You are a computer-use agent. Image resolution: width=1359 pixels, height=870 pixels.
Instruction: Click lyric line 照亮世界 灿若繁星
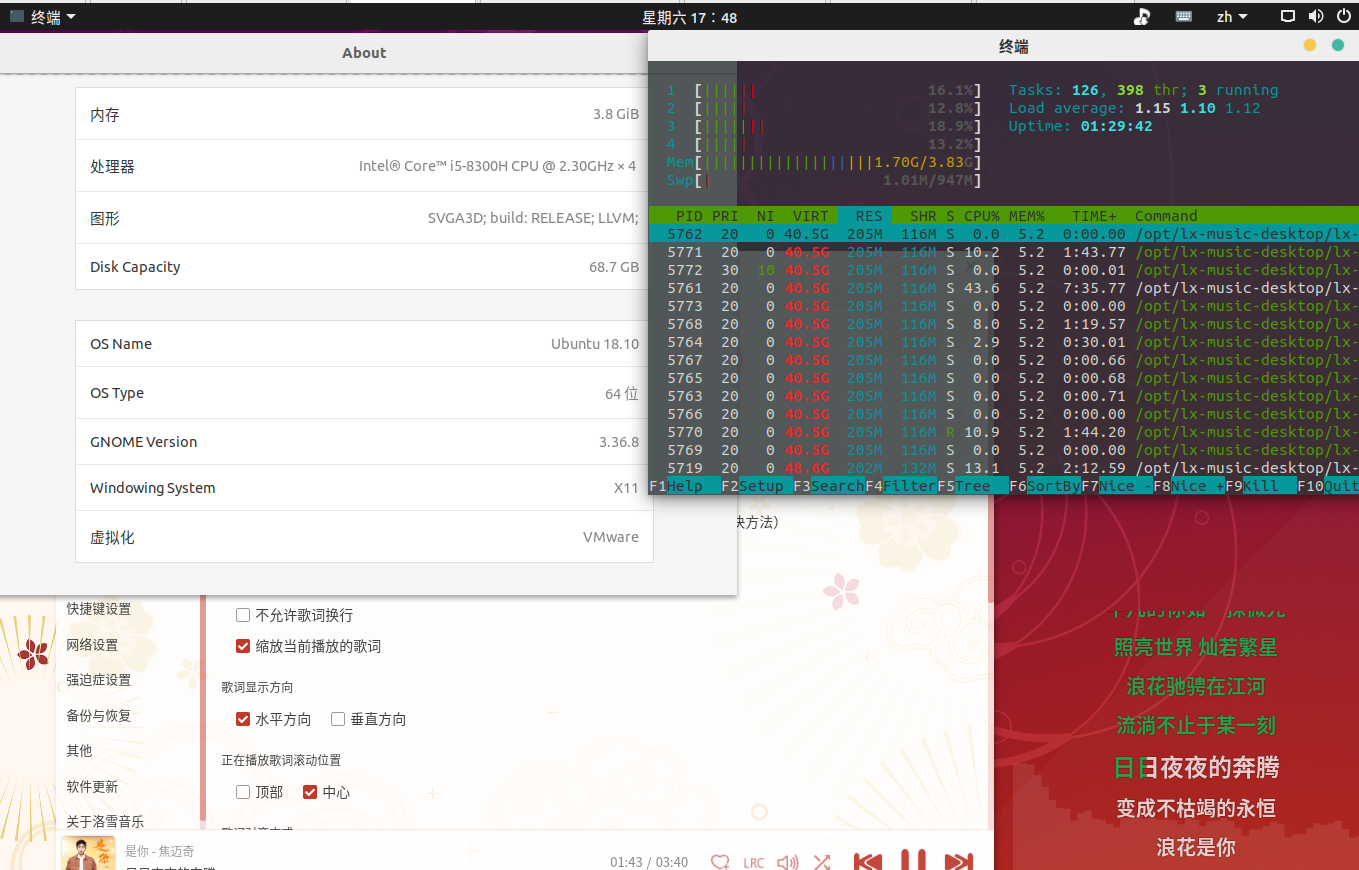point(1196,647)
